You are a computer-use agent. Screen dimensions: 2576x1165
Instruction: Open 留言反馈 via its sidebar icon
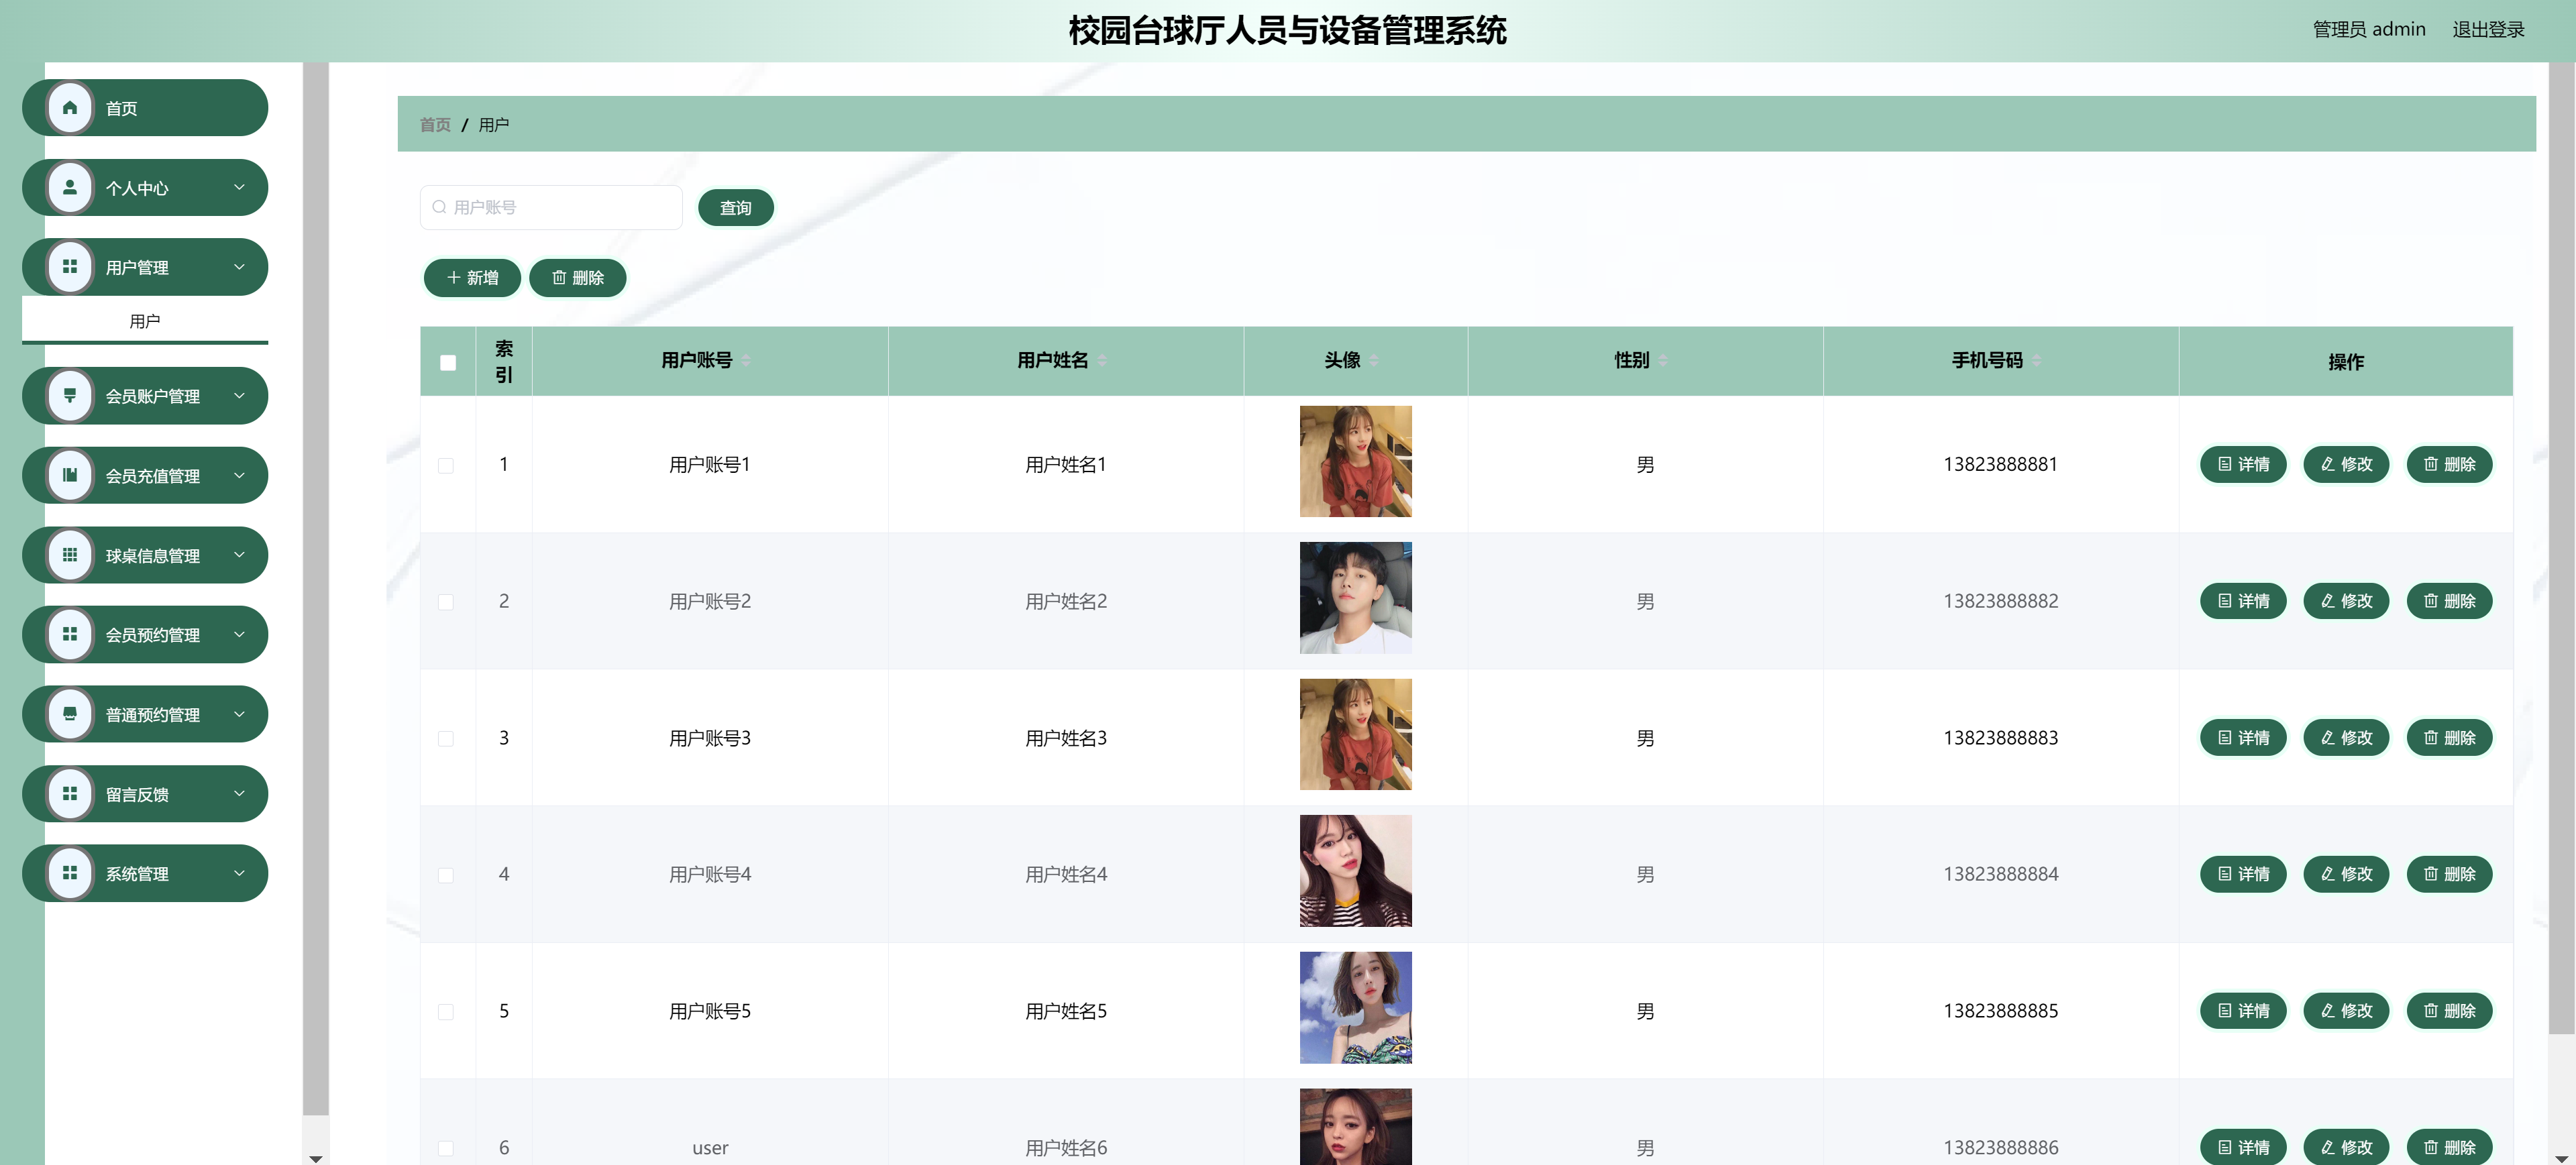click(x=70, y=793)
